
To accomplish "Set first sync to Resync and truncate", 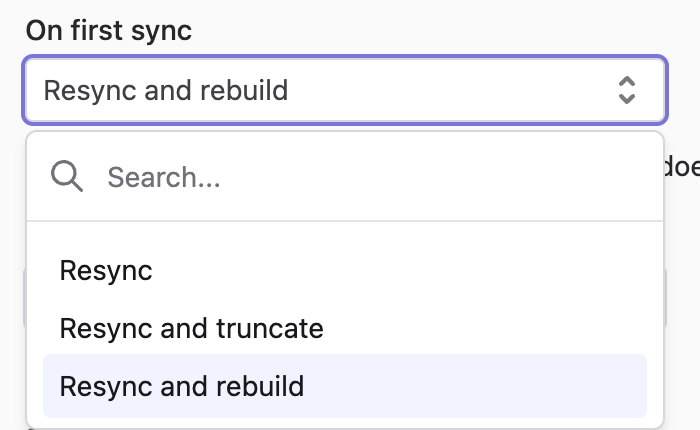I will pyautogui.click(x=192, y=328).
